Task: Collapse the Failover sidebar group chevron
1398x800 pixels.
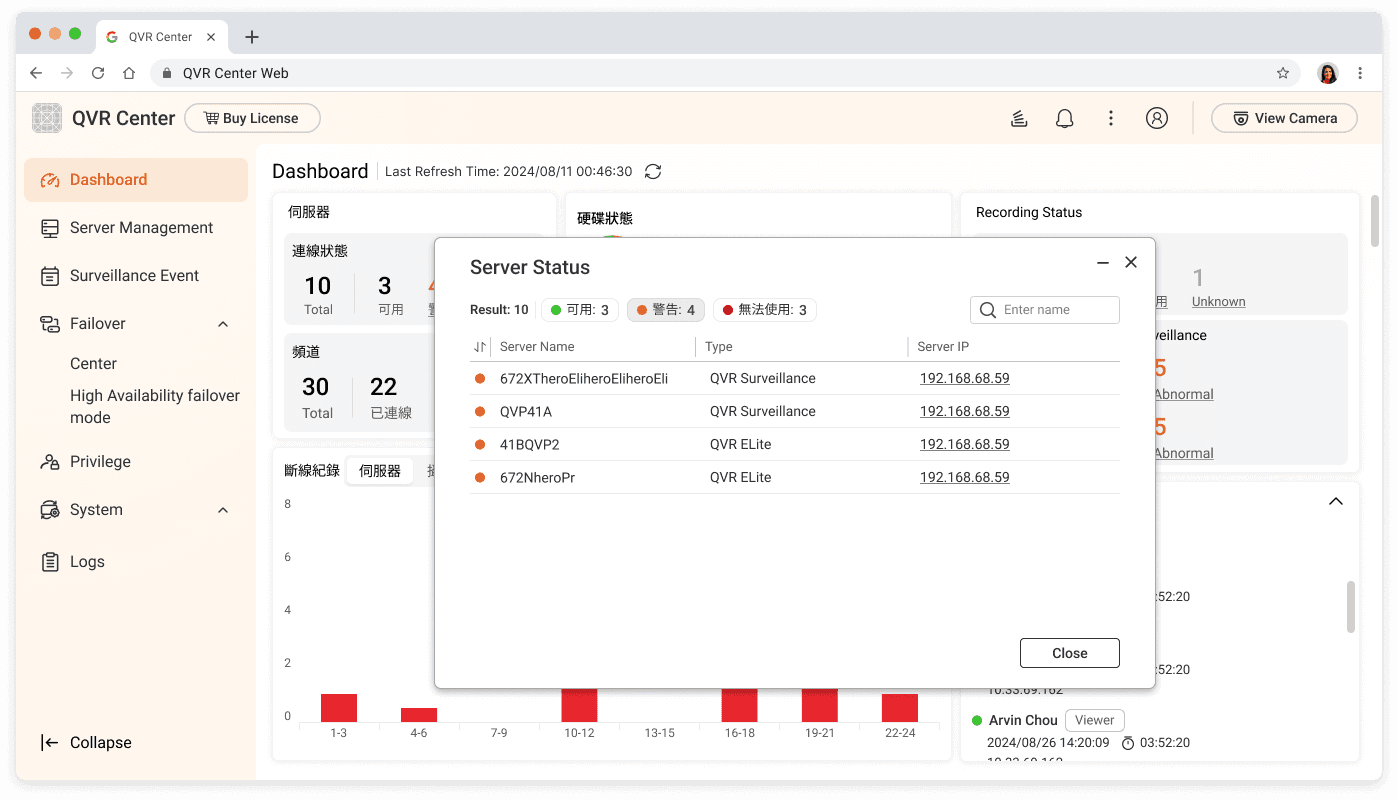Action: pos(223,324)
